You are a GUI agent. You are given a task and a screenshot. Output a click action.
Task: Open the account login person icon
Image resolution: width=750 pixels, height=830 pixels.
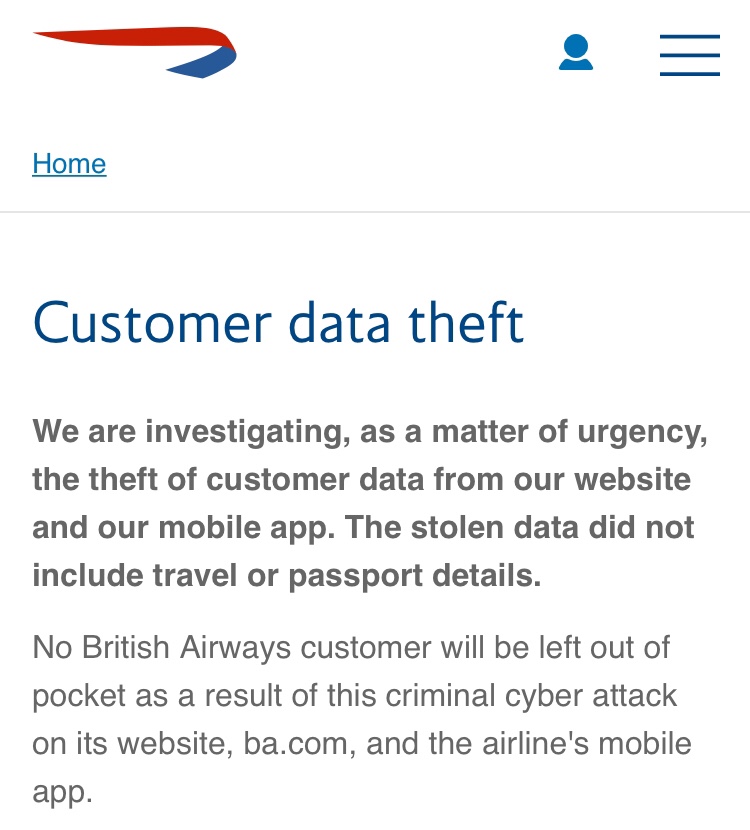click(x=576, y=52)
